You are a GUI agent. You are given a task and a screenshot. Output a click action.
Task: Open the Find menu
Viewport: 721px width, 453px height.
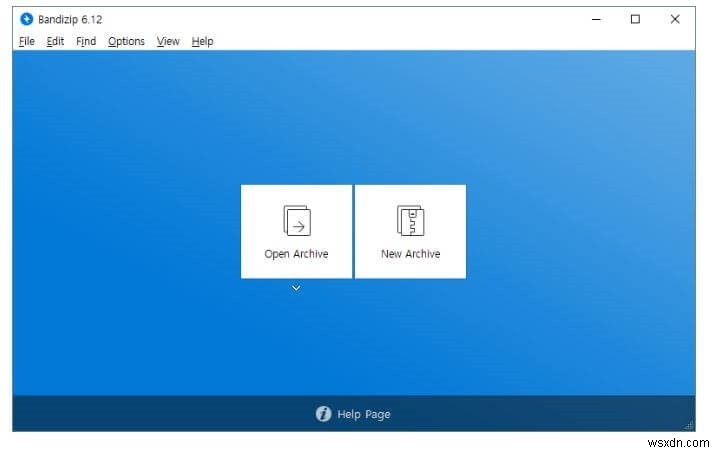point(86,41)
